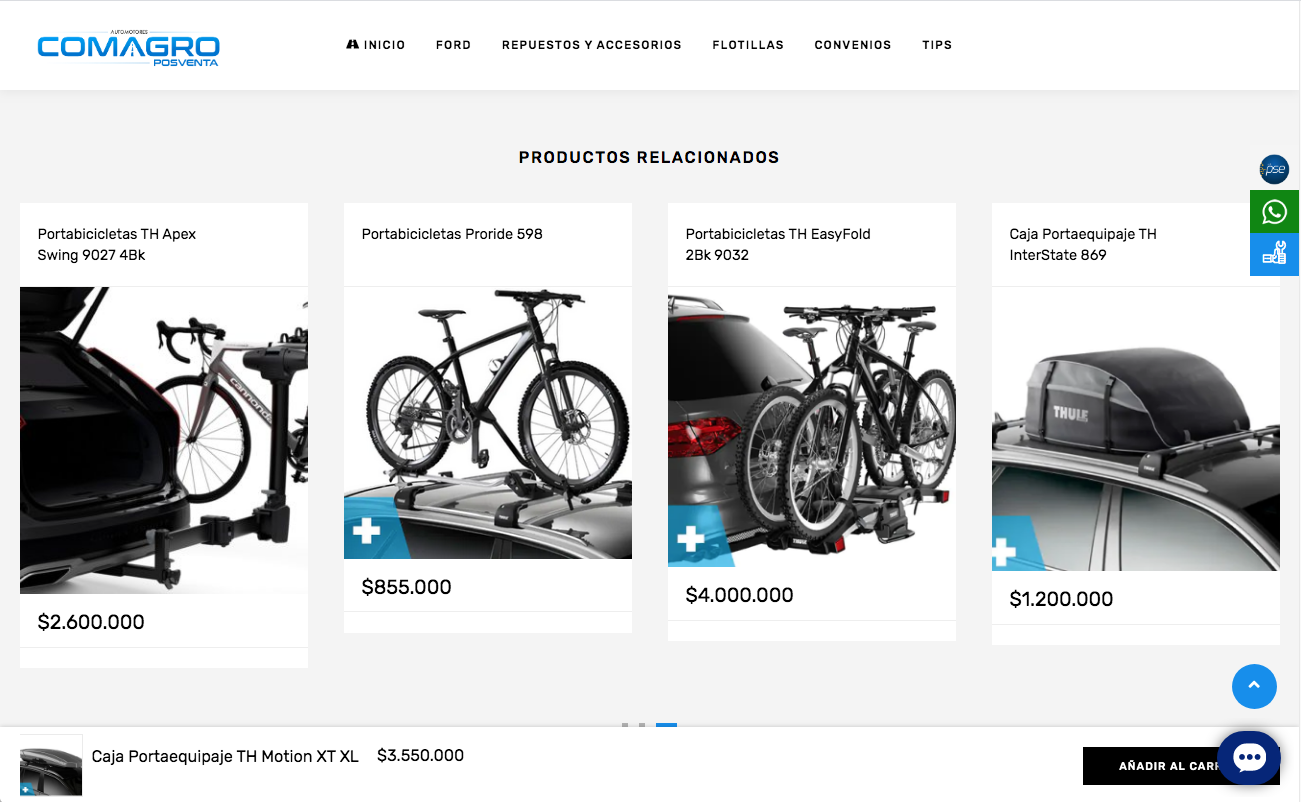Open the Comagro Posventa logo
Screen dimensions: 1301x802
point(128,47)
